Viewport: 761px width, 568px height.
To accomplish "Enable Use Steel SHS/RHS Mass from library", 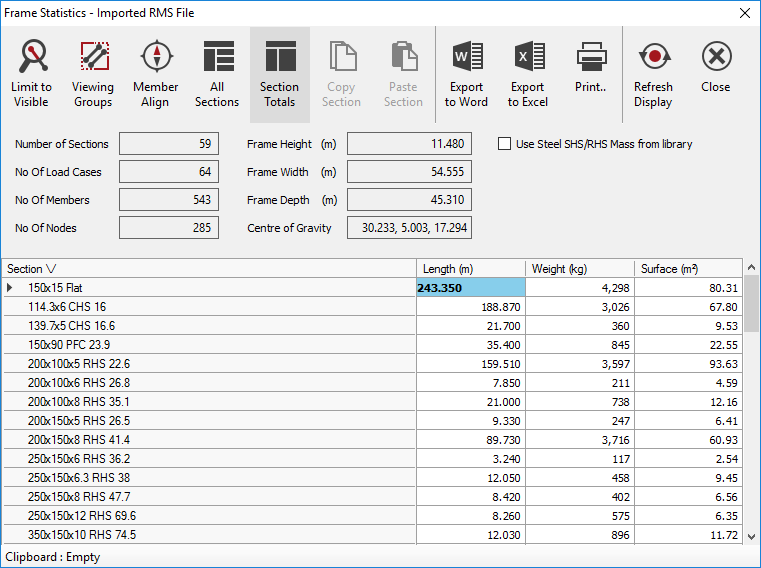I will 505,144.
